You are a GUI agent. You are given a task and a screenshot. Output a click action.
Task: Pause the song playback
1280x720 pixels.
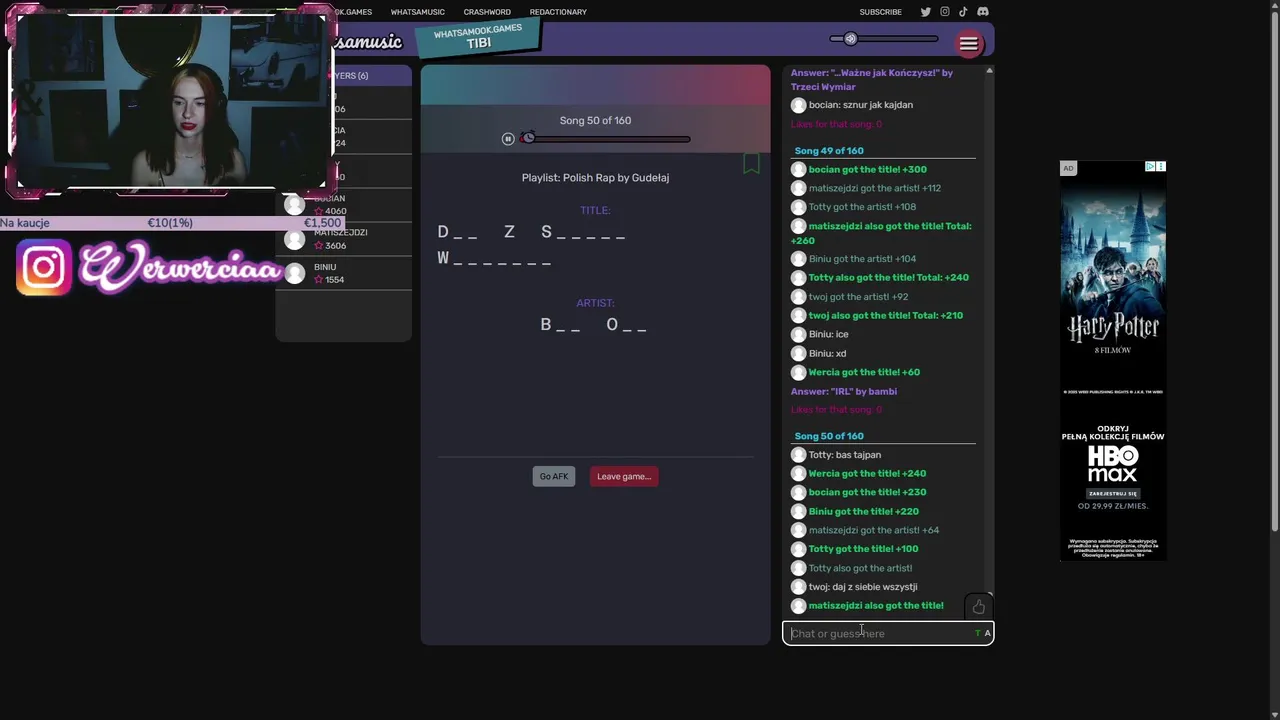pyautogui.click(x=508, y=139)
